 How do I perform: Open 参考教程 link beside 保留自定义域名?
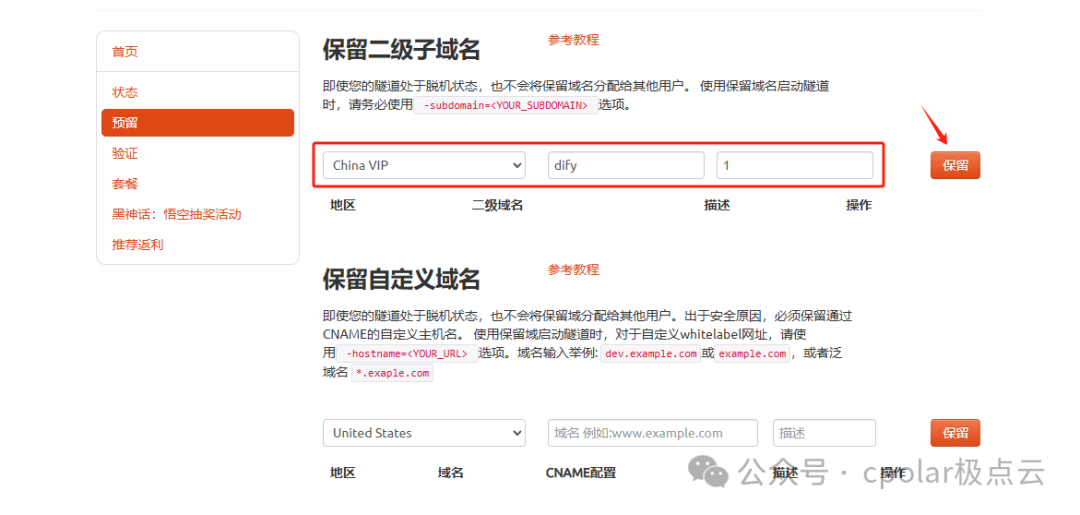[x=574, y=270]
